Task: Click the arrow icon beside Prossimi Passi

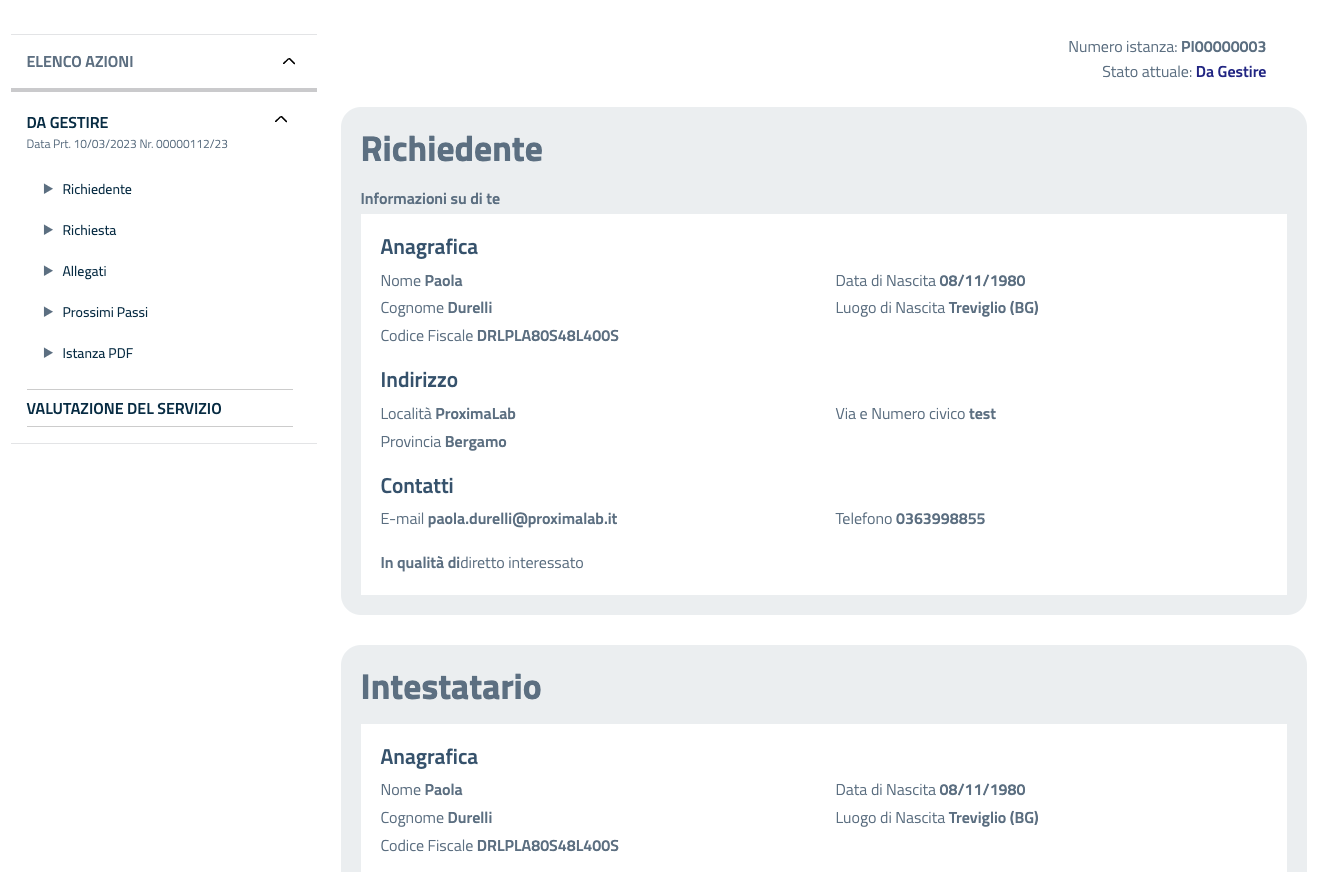Action: [48, 312]
